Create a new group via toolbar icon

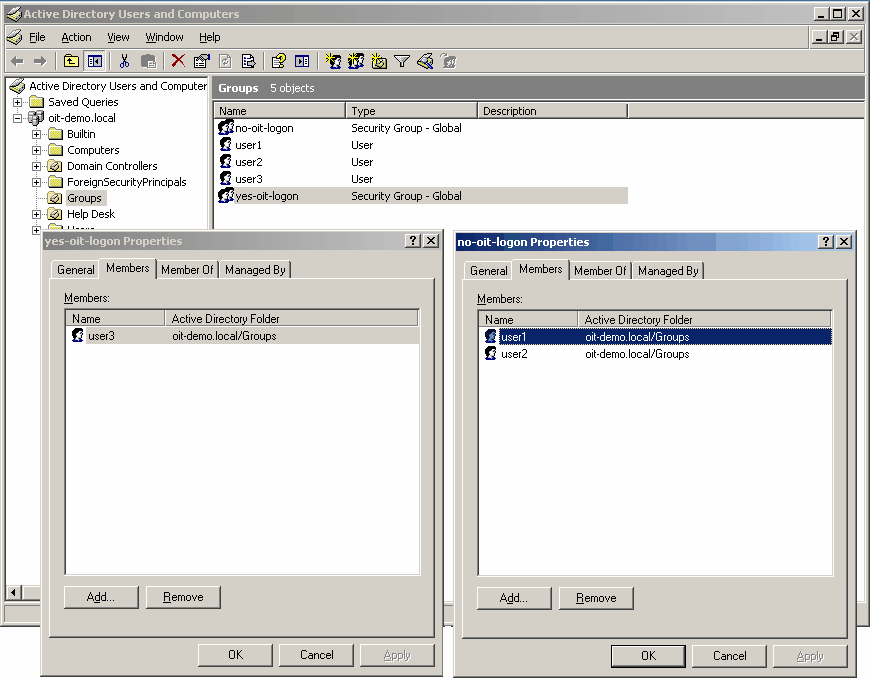(x=356, y=61)
